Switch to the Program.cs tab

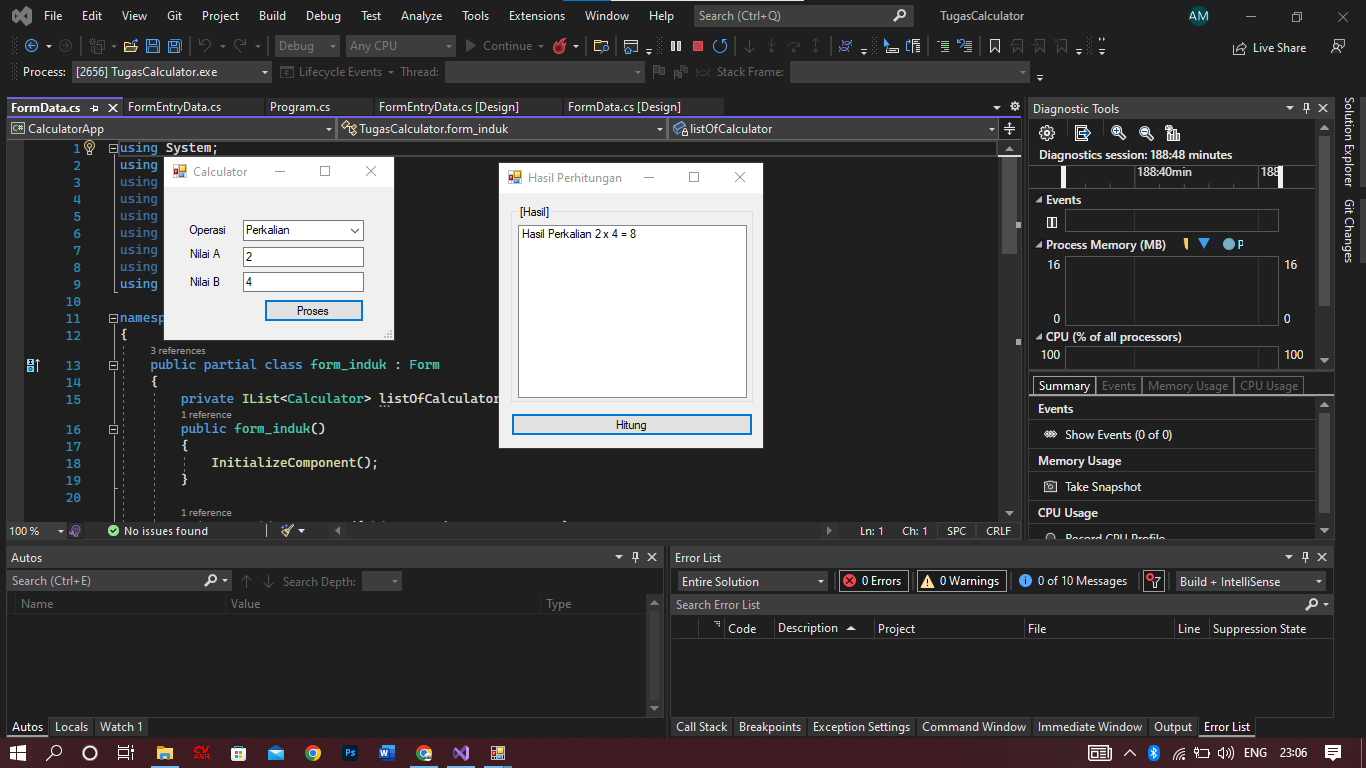[300, 107]
